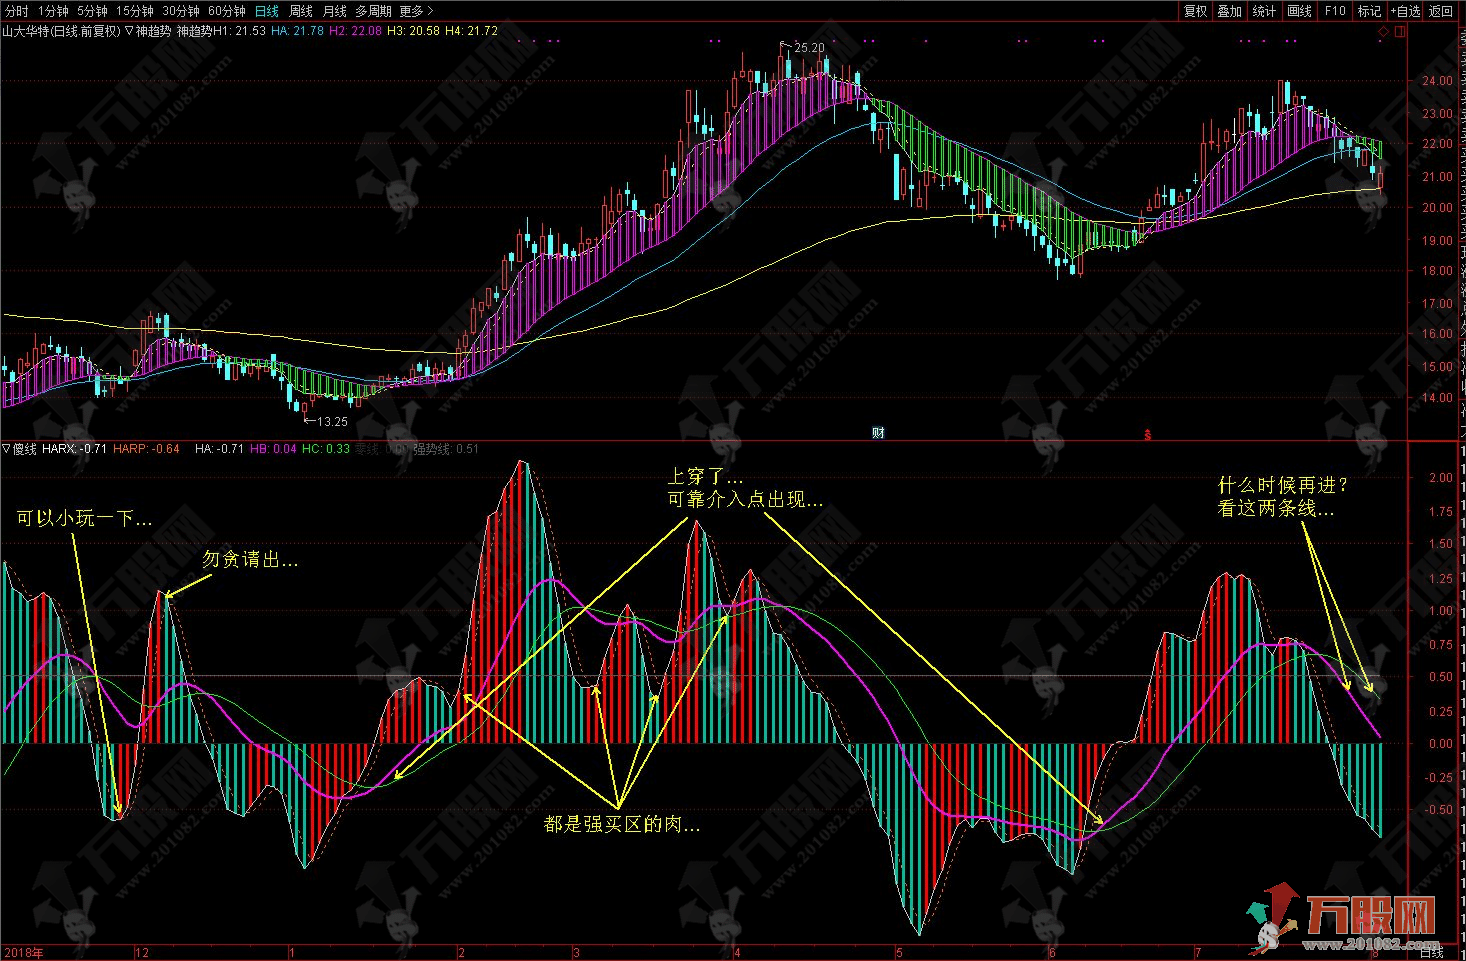1466x961 pixels.
Task: Select the 日线 daily chart tab
Action: coord(267,11)
